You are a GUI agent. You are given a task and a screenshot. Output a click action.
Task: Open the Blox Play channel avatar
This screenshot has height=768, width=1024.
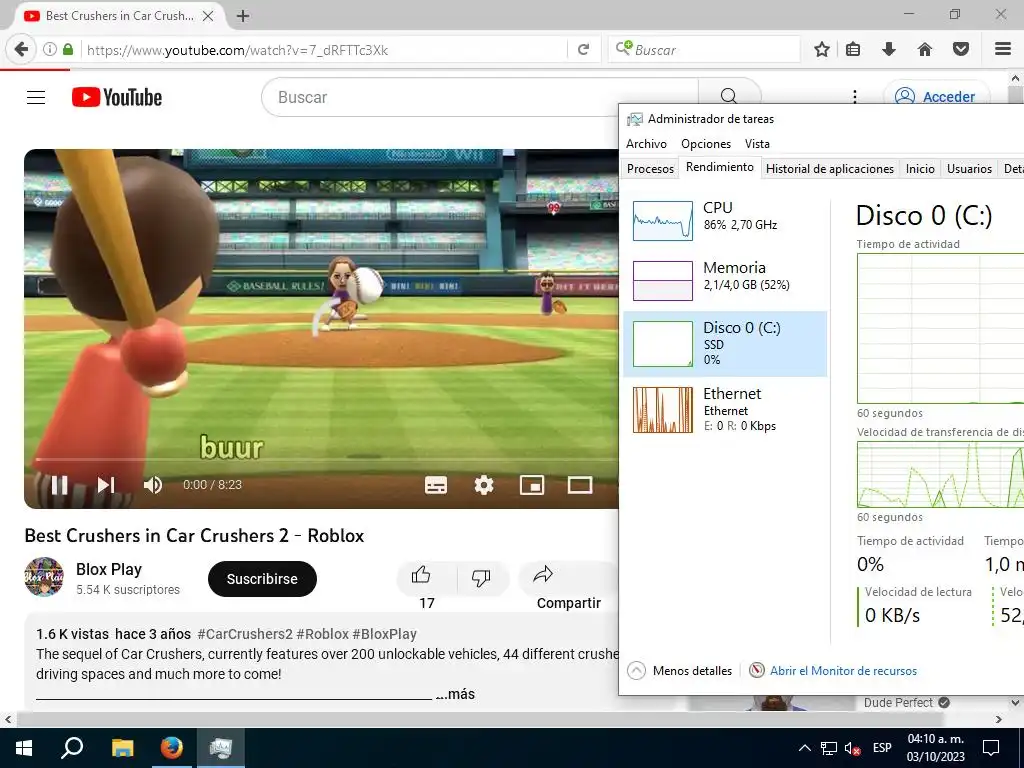(44, 577)
